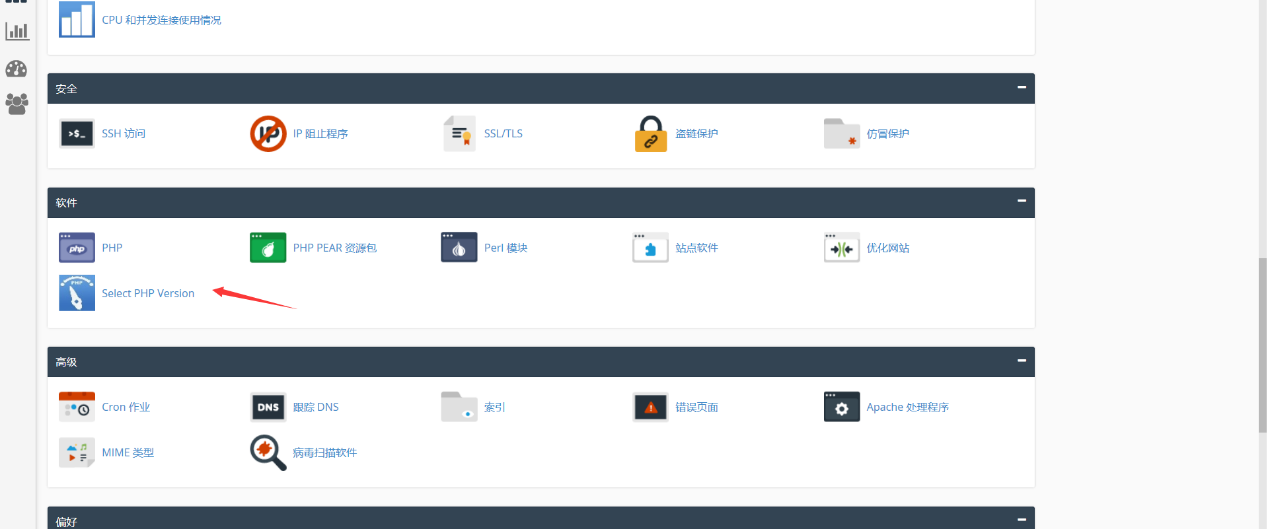
Task: Open the 仿冒保护 link
Action: (x=888, y=134)
